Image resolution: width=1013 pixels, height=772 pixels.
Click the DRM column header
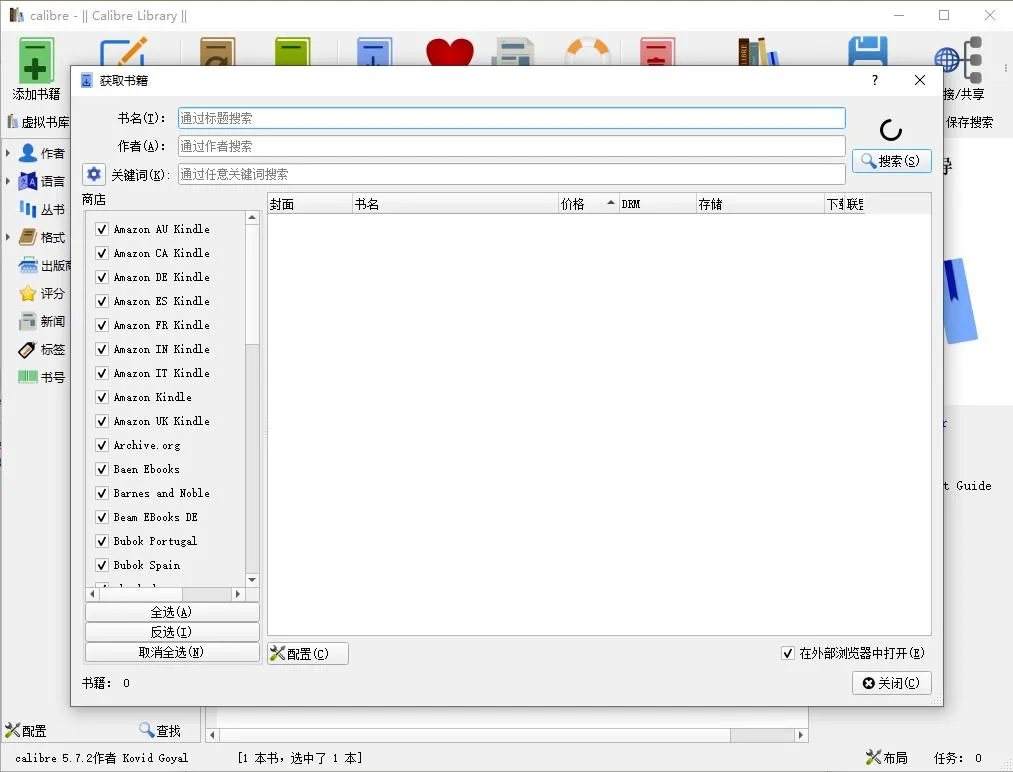click(657, 204)
